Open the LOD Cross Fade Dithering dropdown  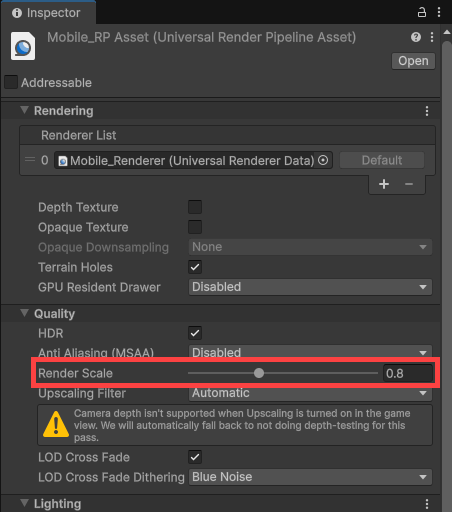[310, 477]
